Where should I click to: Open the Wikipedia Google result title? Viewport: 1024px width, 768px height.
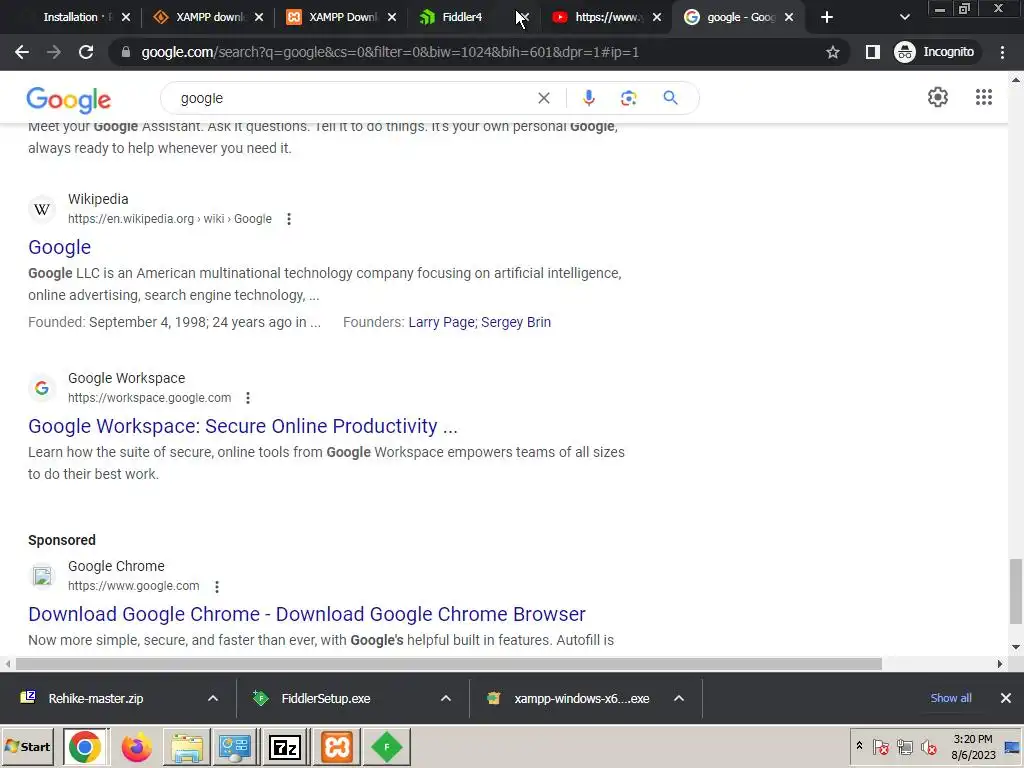[x=59, y=247]
